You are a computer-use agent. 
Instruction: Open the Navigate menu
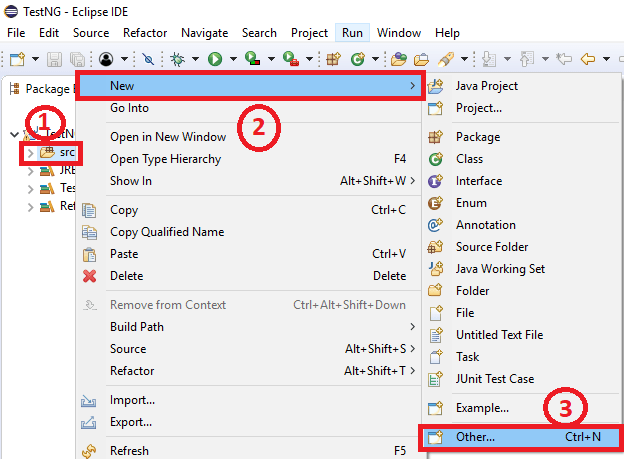coord(205,33)
